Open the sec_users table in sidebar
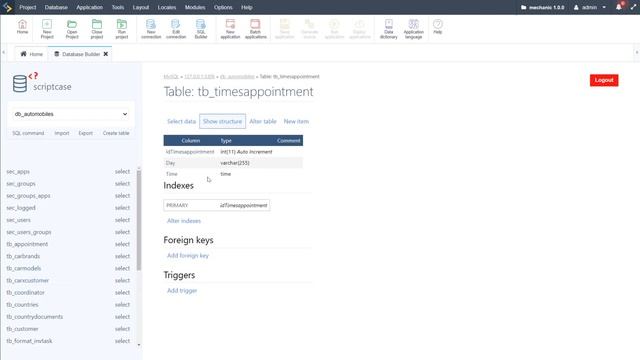640x360 pixels. coord(18,220)
